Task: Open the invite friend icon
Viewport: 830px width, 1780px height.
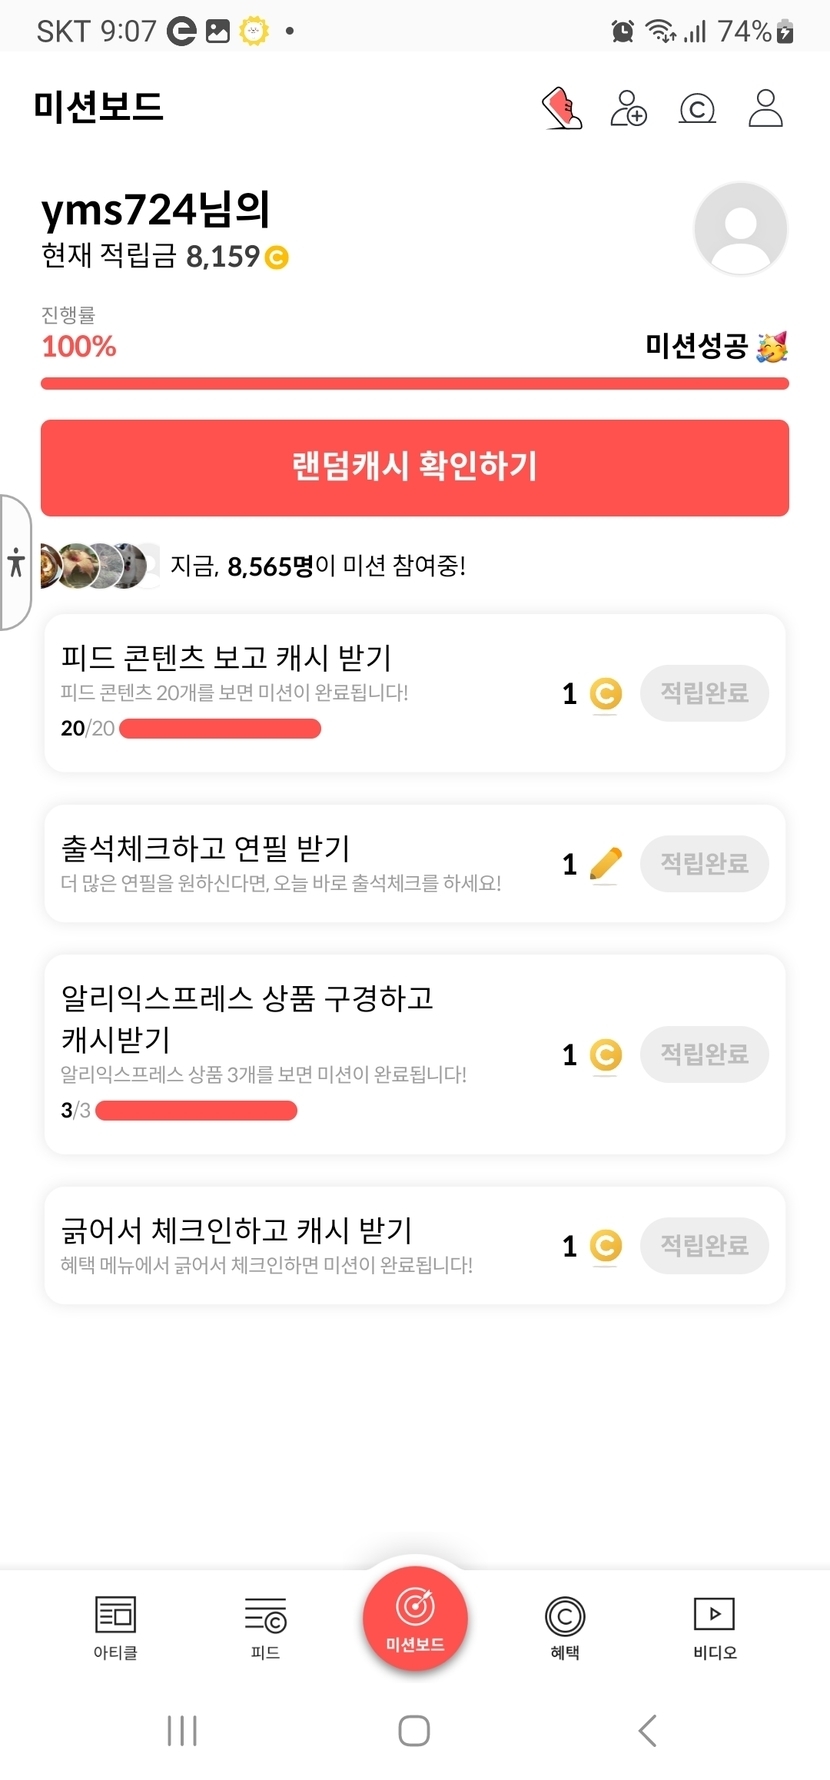Action: (629, 108)
